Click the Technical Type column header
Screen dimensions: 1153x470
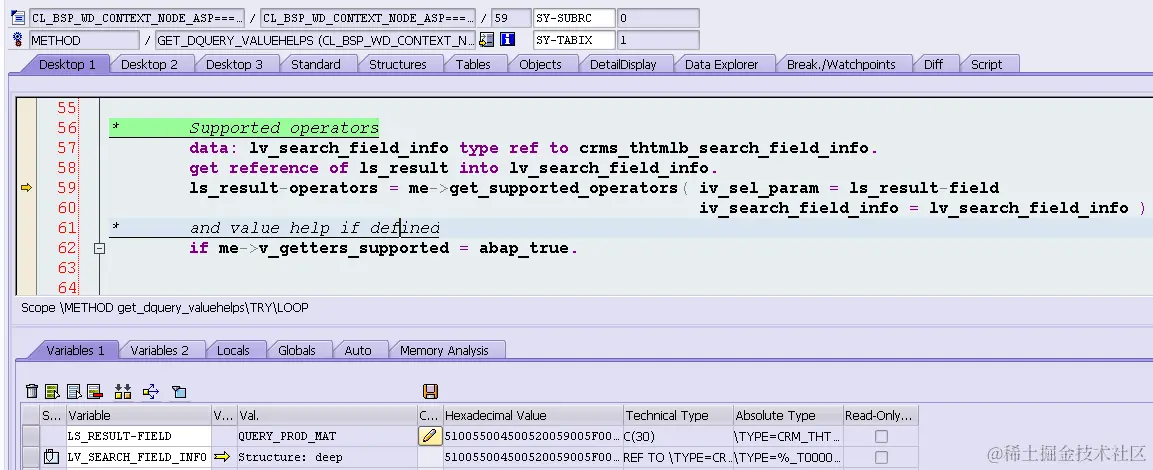pos(678,416)
